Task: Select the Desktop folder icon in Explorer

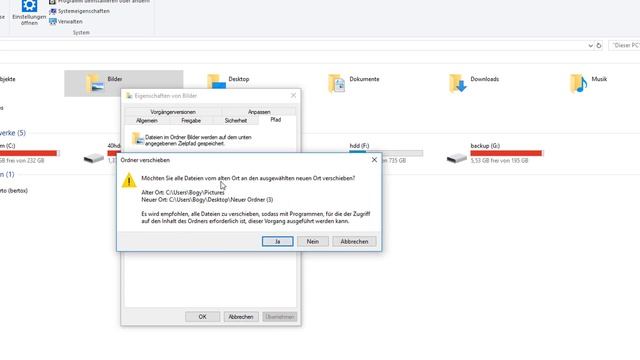Action: [216, 82]
